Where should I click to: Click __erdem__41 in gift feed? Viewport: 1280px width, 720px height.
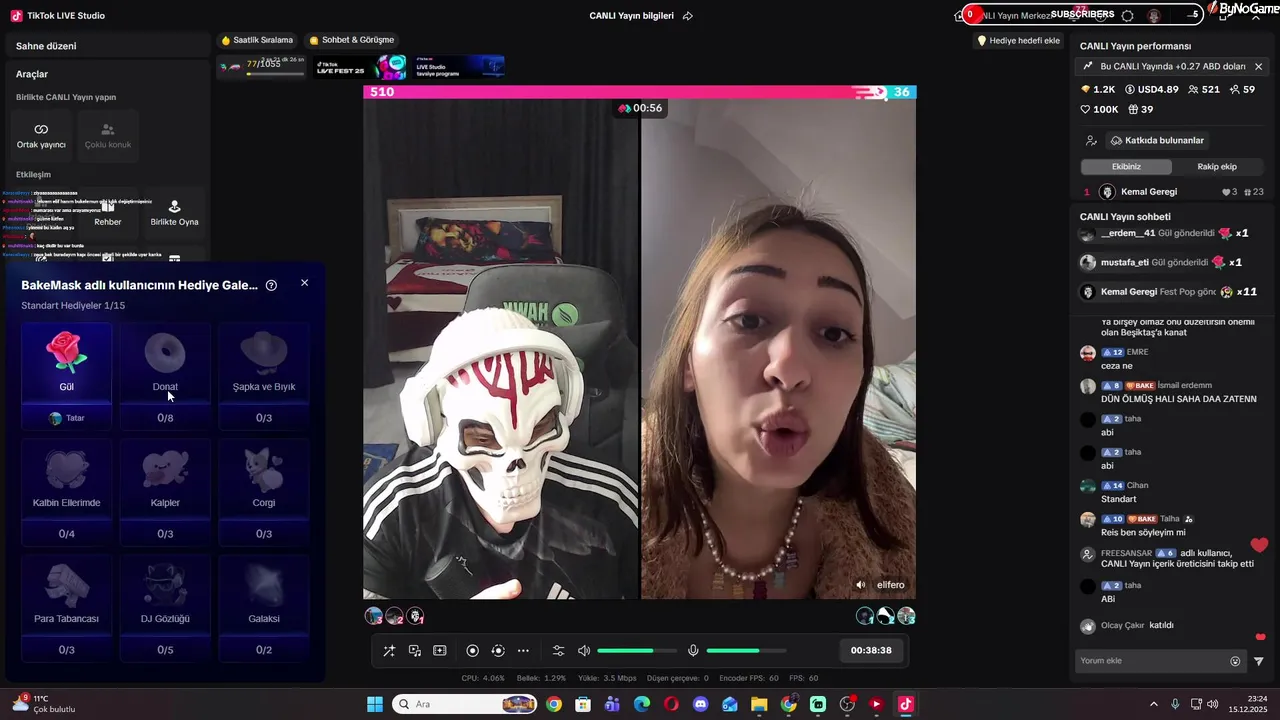pyautogui.click(x=1128, y=233)
